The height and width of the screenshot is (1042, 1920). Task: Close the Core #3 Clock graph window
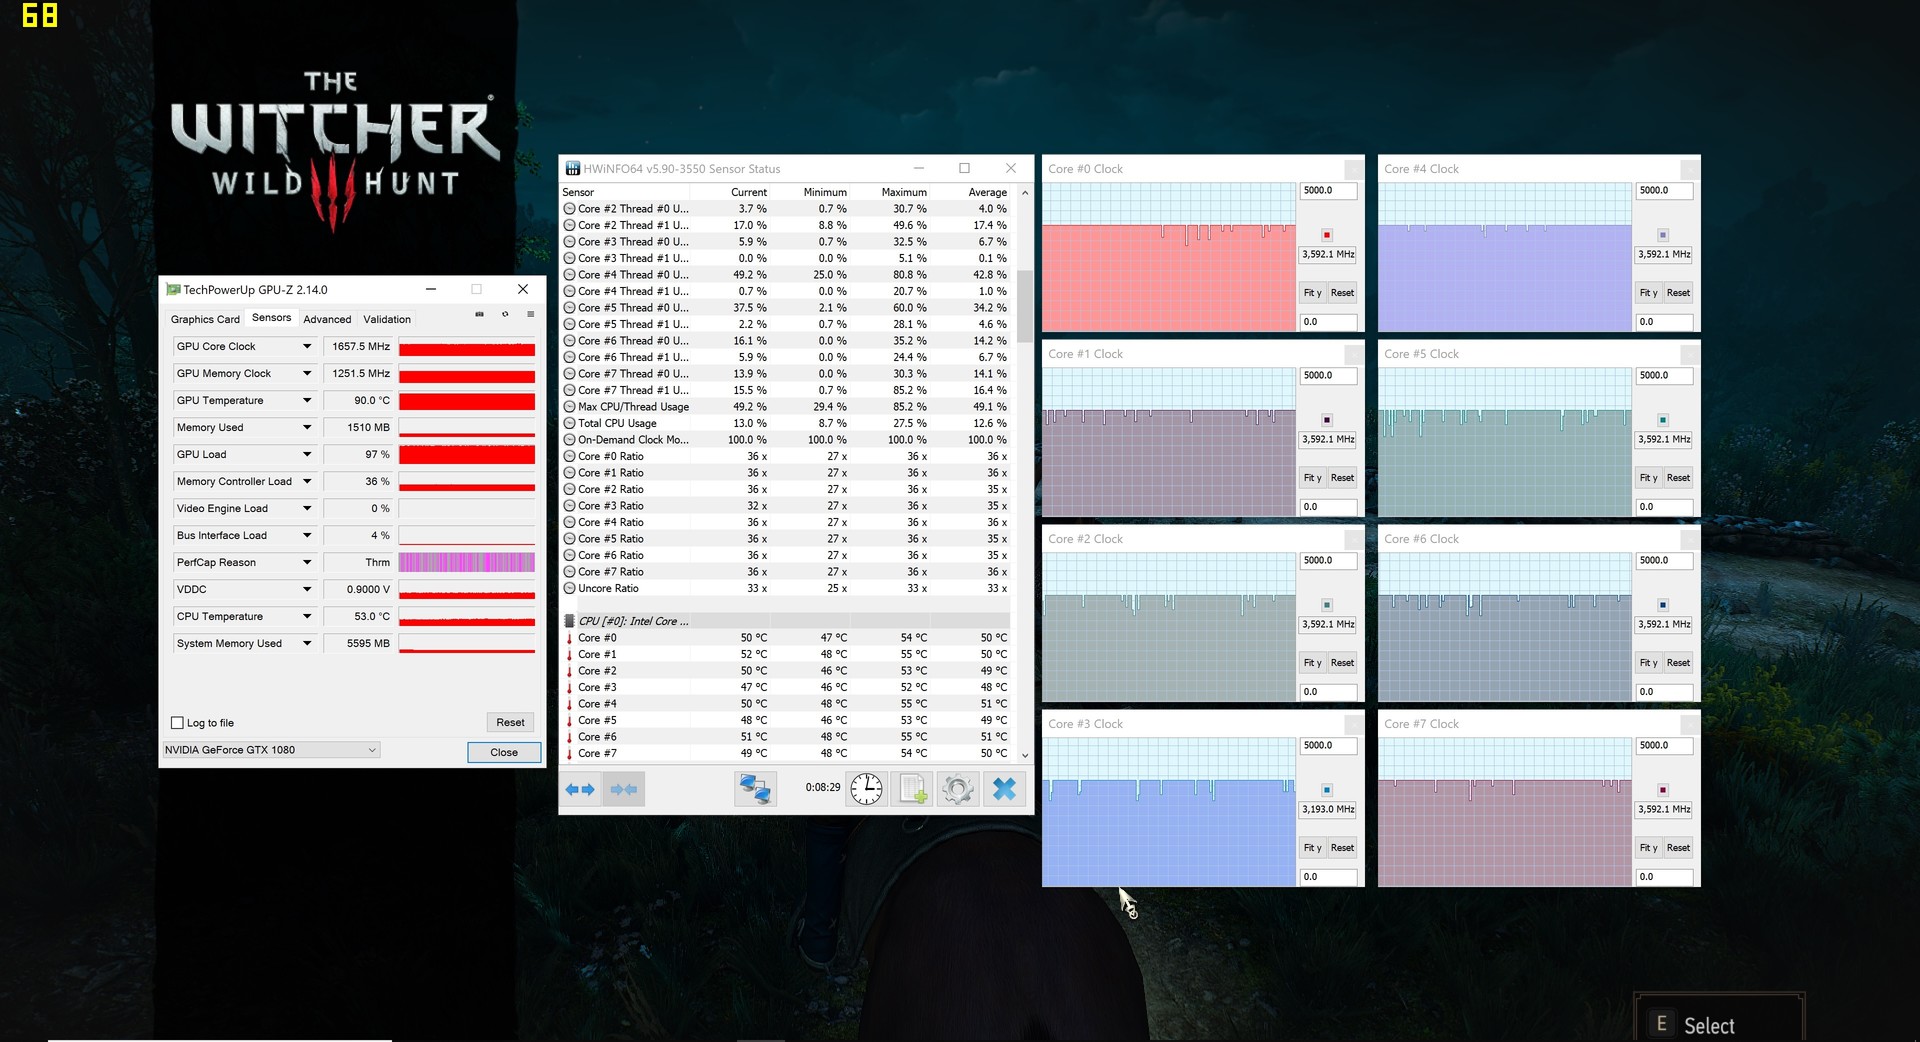click(x=1353, y=724)
